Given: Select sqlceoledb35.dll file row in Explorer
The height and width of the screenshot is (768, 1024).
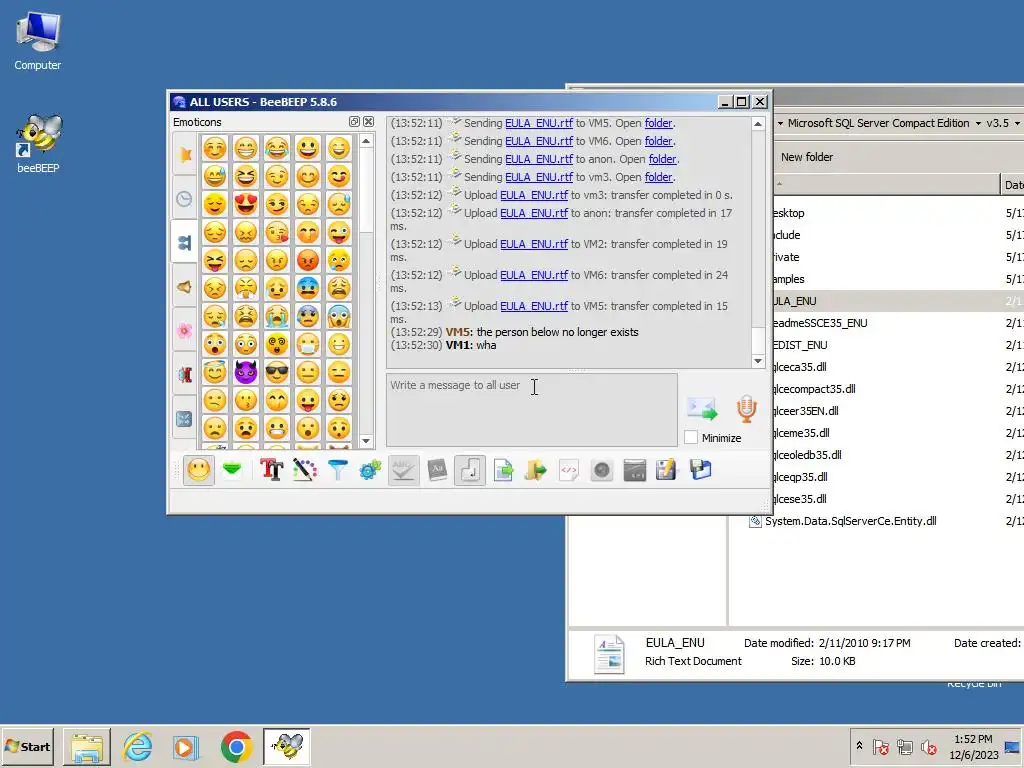Looking at the screenshot, I should pos(807,455).
